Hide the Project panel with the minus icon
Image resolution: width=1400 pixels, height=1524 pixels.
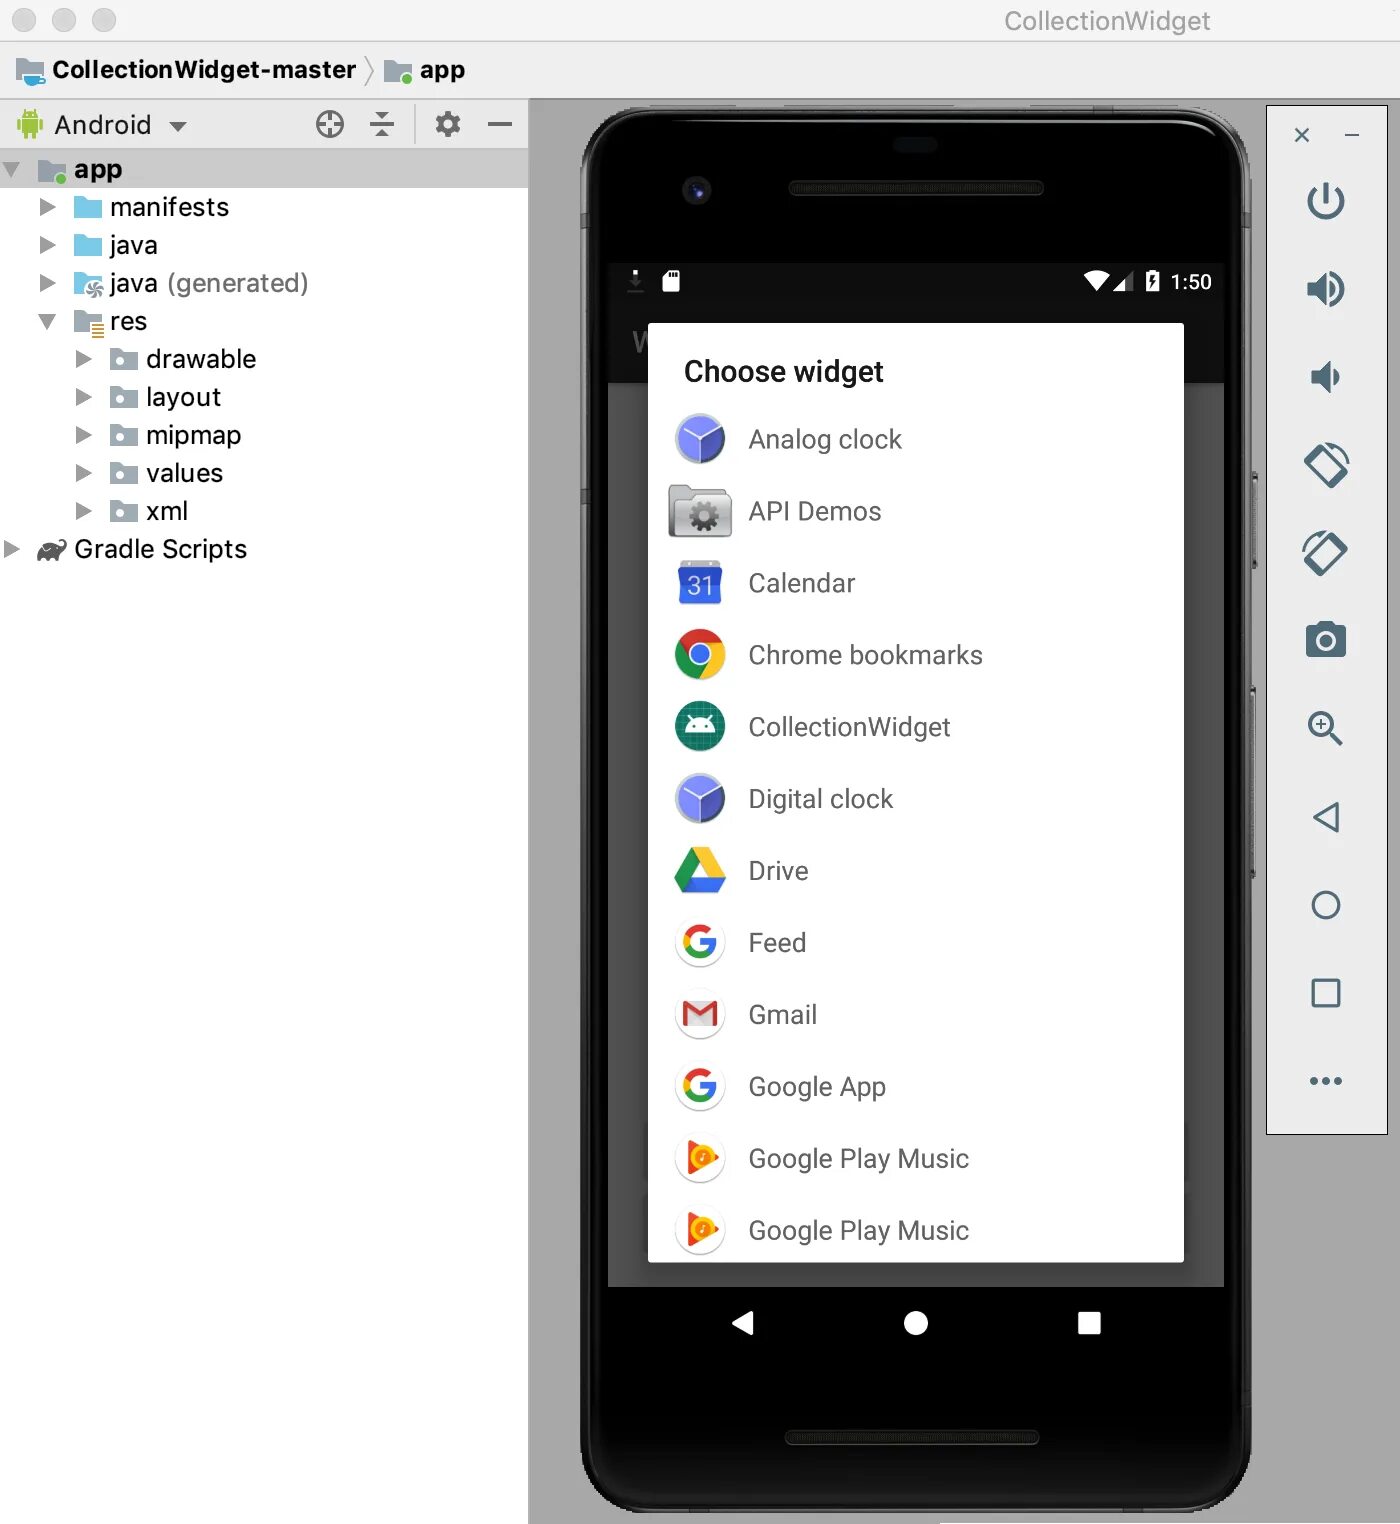(x=500, y=124)
